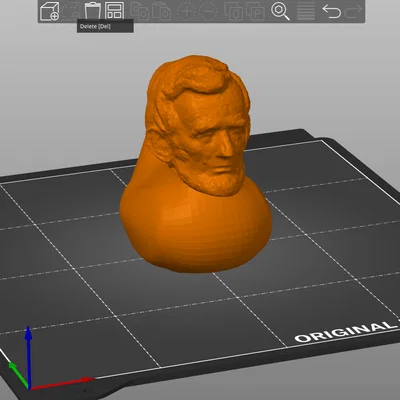Click the greyed Redo arrow
The height and width of the screenshot is (400, 400).
pyautogui.click(x=353, y=11)
